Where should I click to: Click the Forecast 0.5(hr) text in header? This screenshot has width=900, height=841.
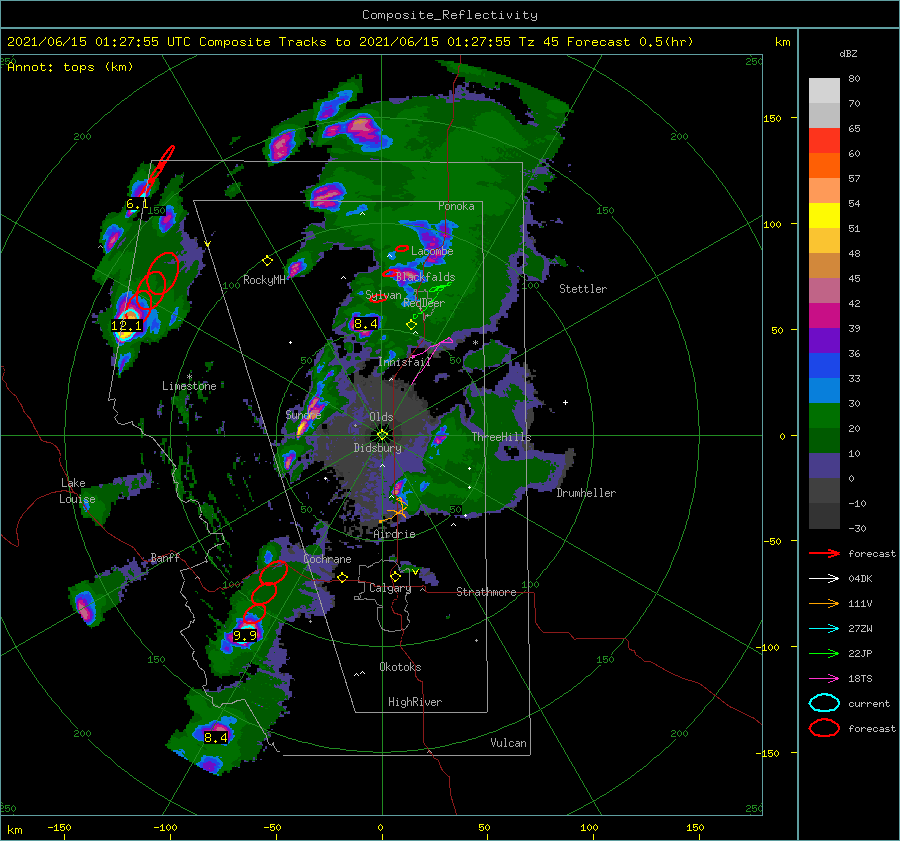click(x=630, y=42)
